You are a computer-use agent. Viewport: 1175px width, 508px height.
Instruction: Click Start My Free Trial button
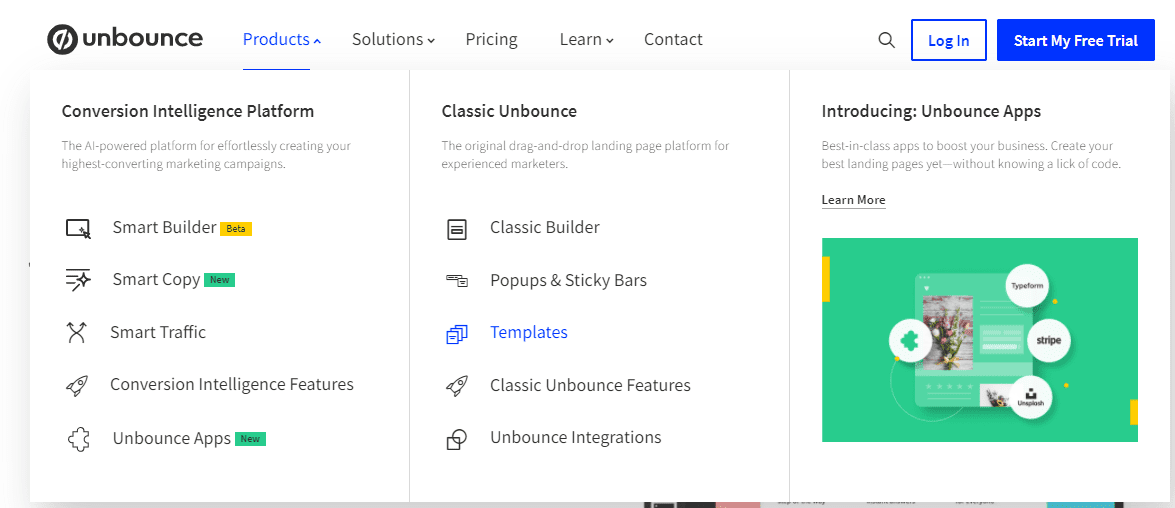pos(1075,40)
